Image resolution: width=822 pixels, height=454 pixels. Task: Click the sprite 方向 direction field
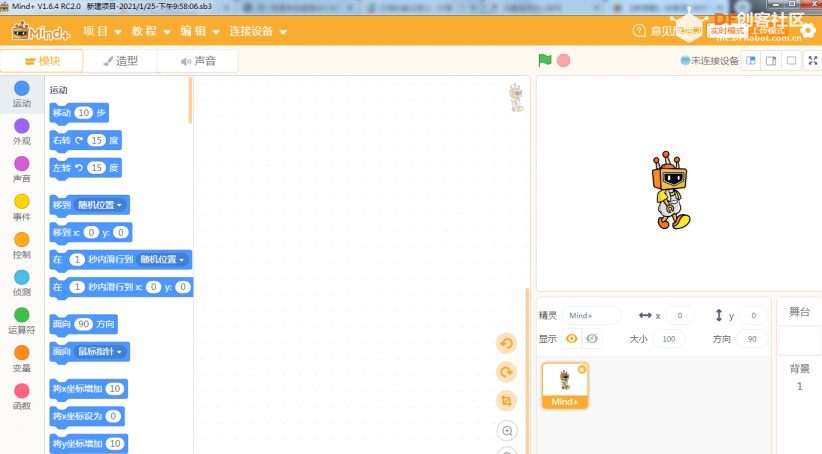752,339
